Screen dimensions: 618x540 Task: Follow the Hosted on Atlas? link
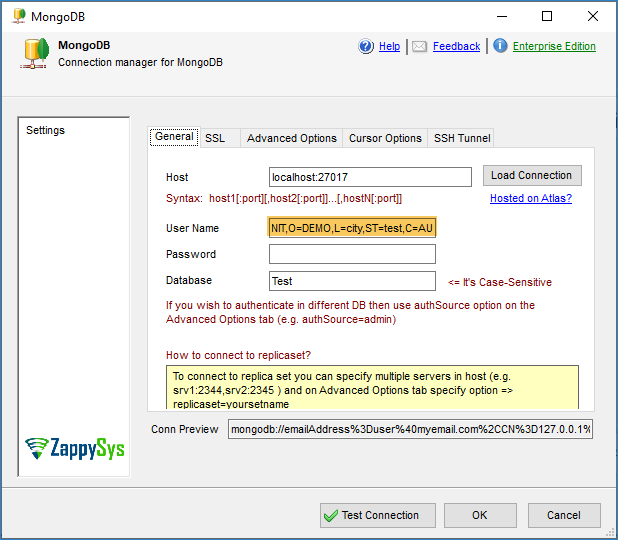530,198
